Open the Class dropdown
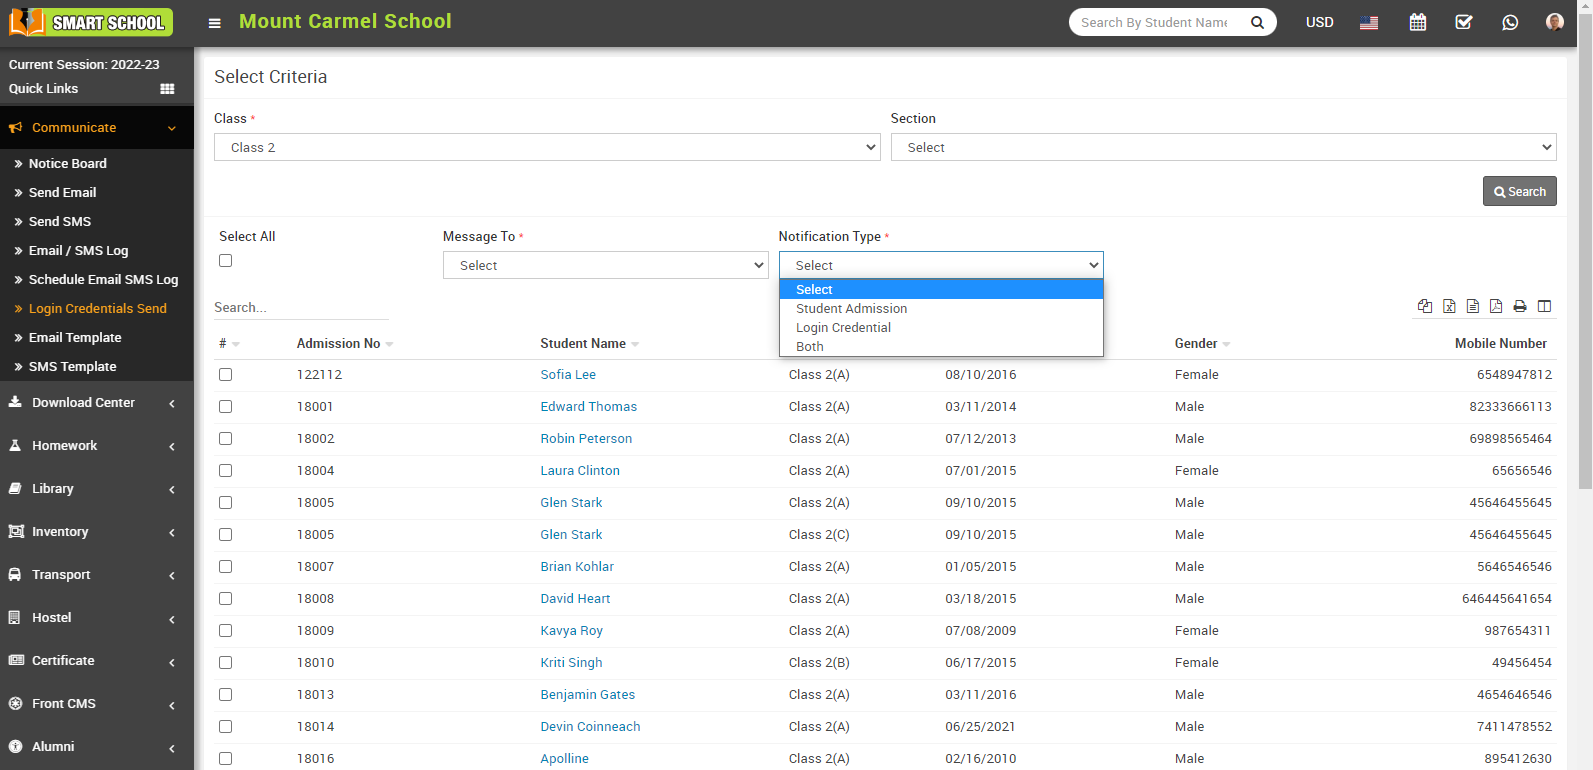1593x770 pixels. point(546,147)
